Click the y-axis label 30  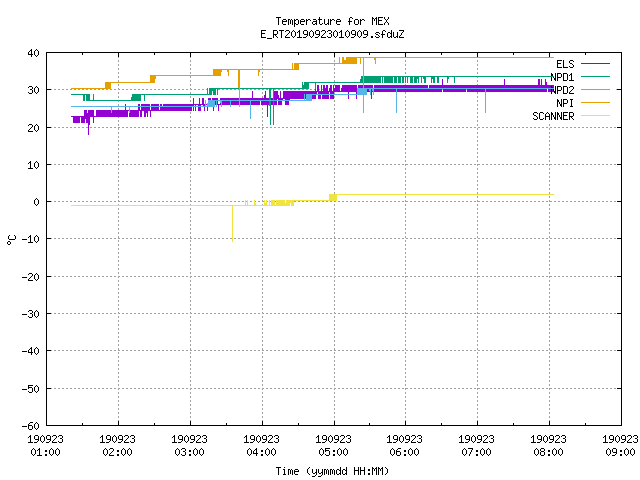tap(33, 90)
